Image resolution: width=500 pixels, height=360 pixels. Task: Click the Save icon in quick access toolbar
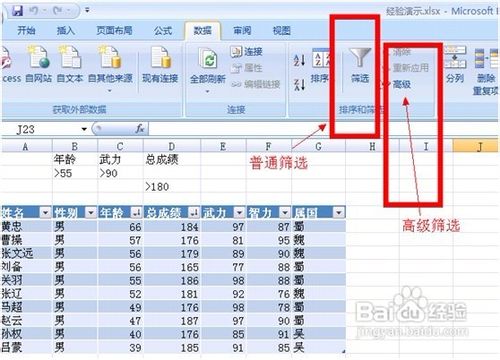tap(17, 11)
